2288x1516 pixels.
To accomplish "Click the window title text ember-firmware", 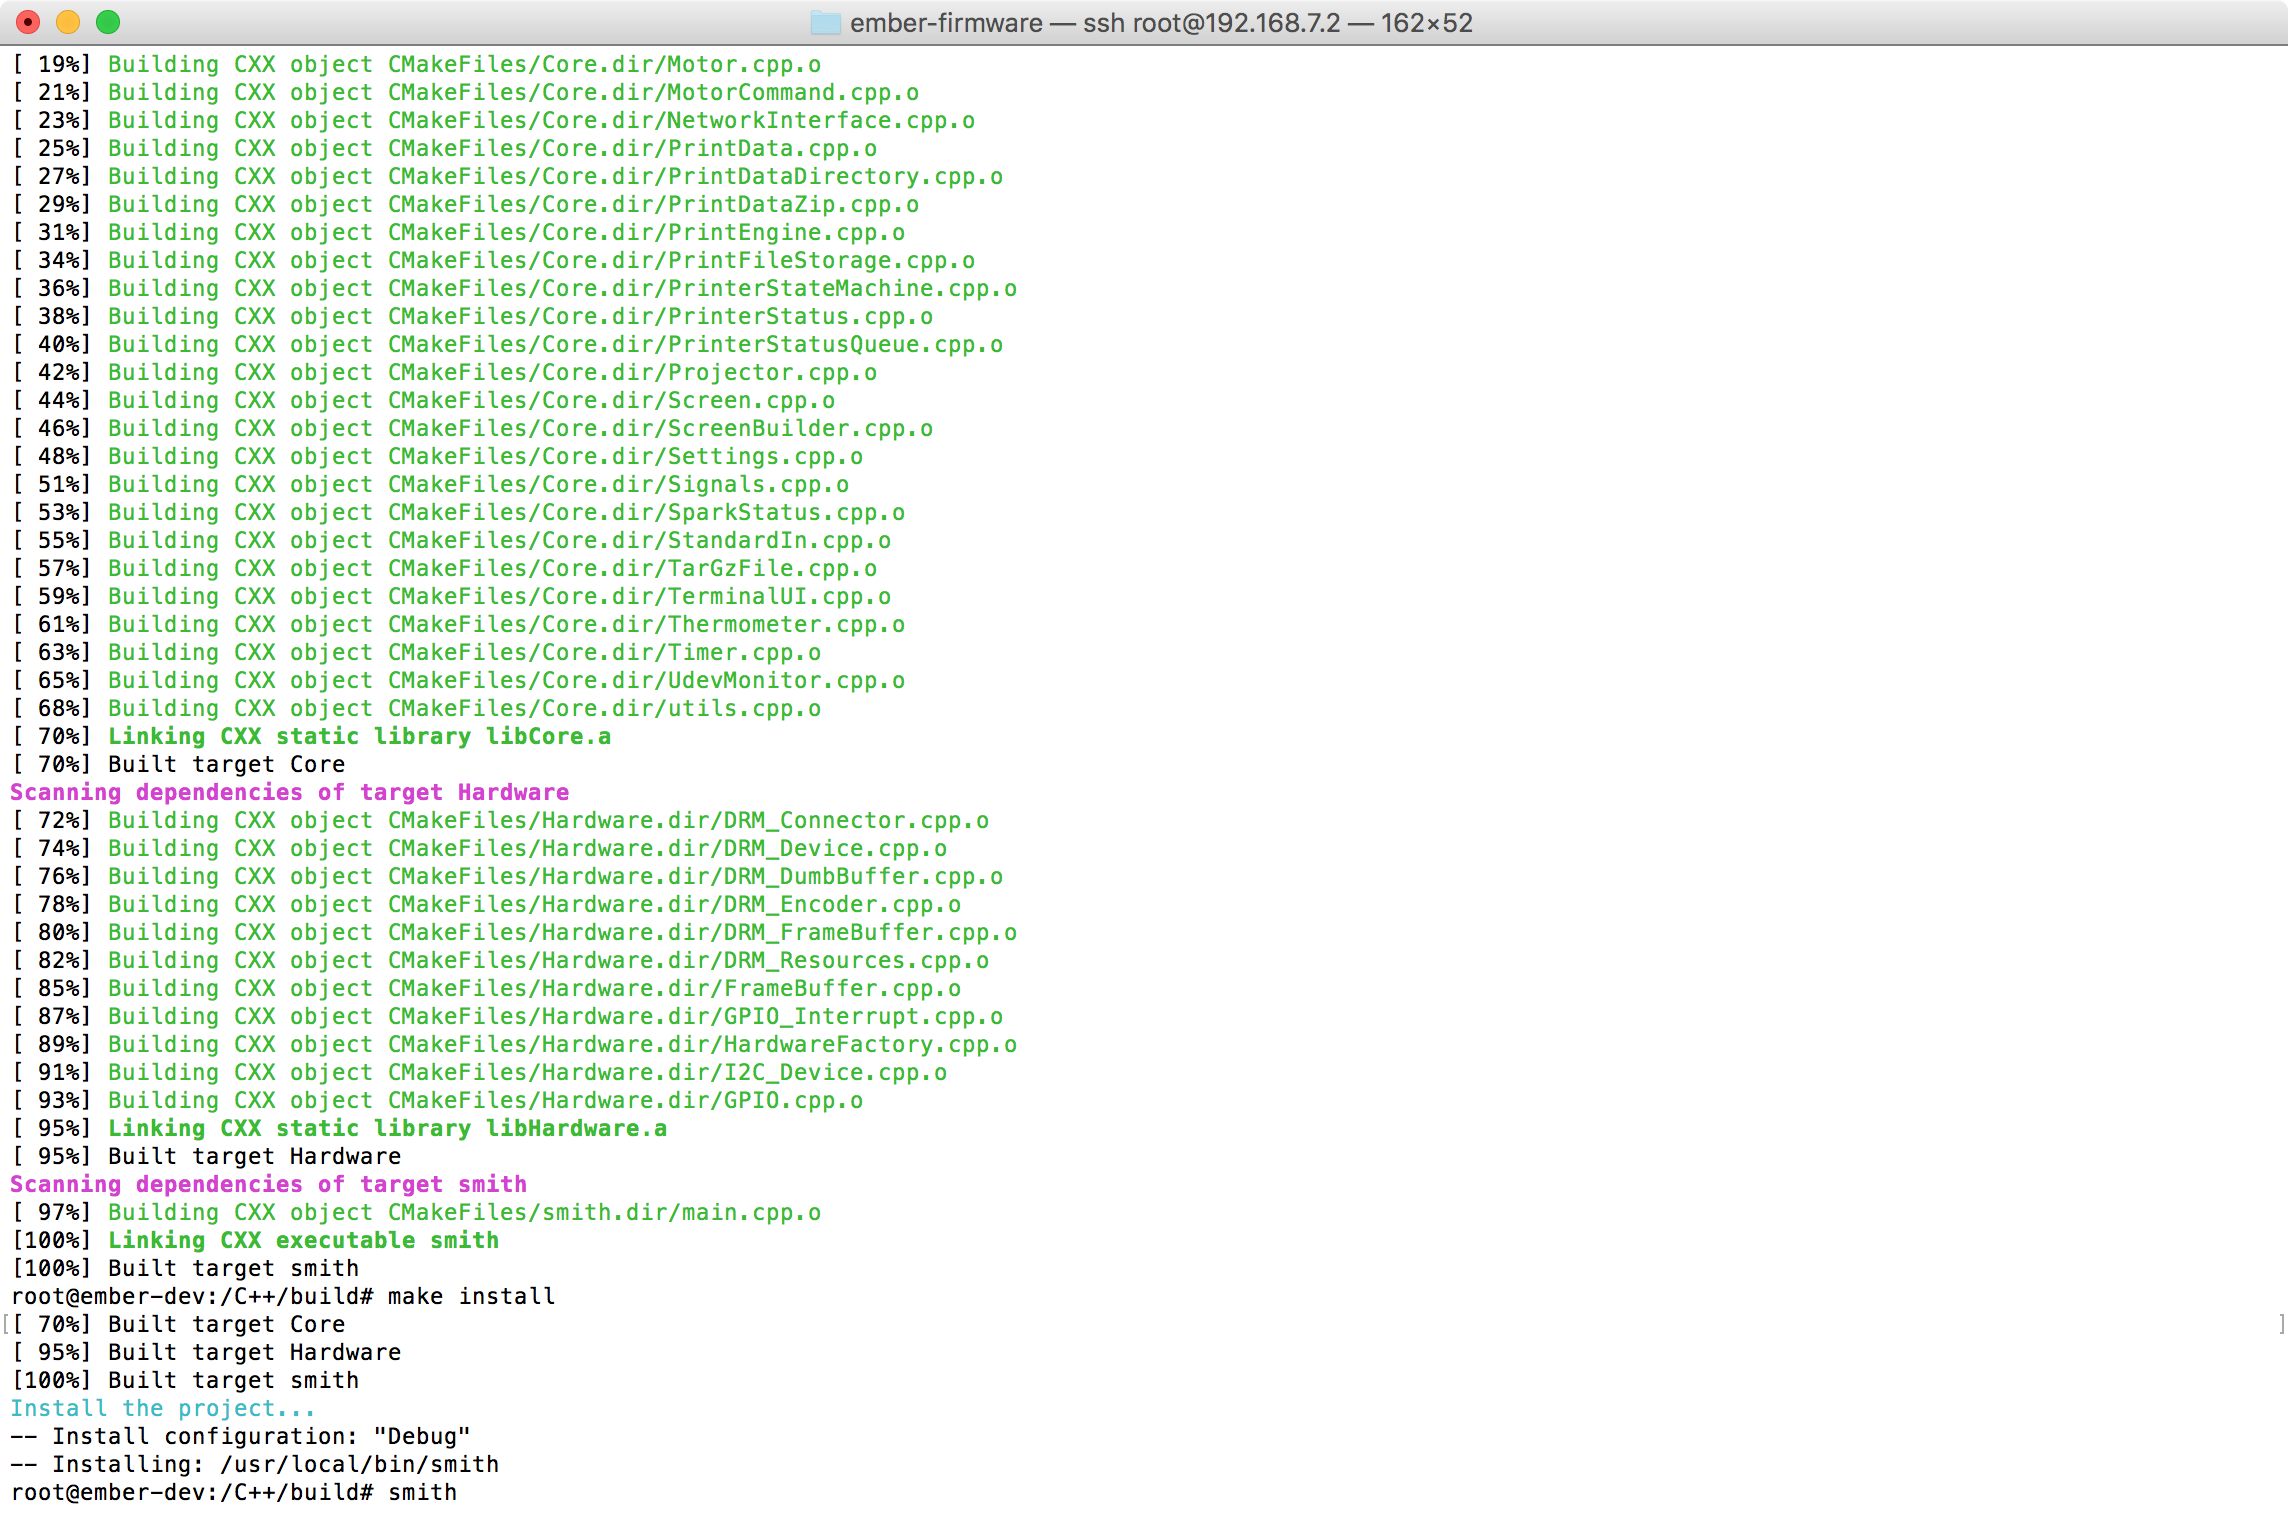I will coord(946,22).
